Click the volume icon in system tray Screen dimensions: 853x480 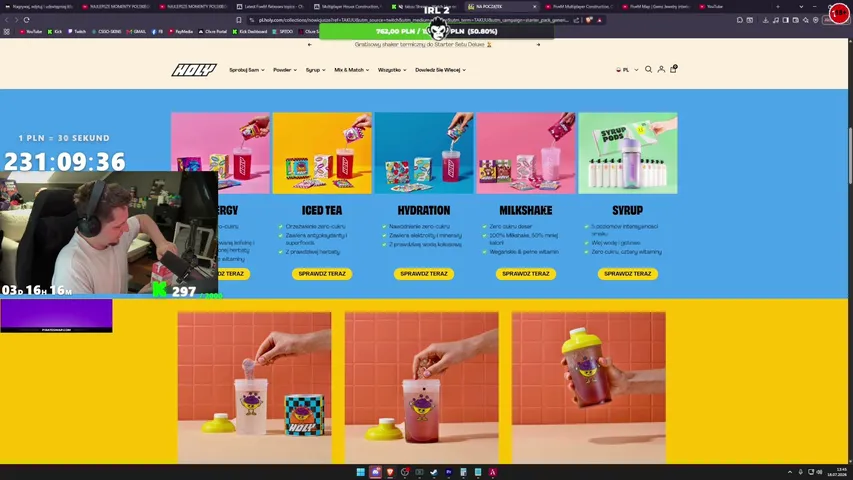(820, 472)
